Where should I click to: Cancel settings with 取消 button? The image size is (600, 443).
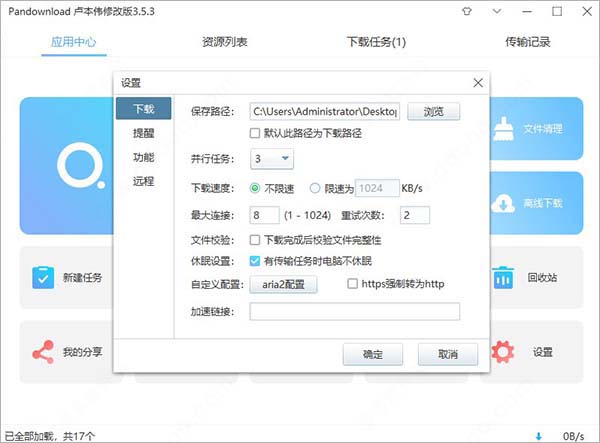(x=448, y=354)
